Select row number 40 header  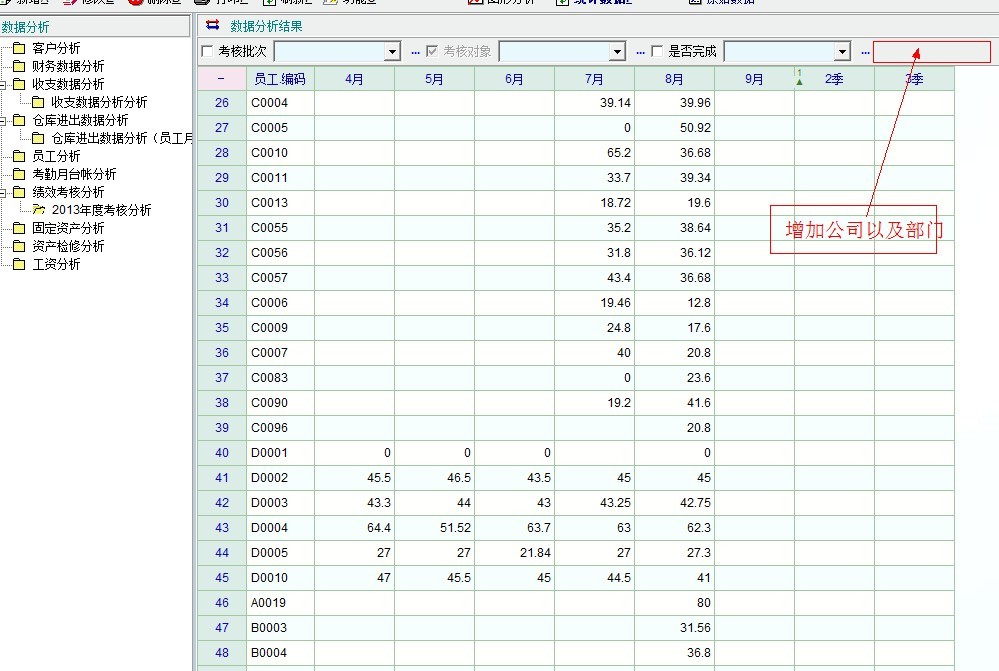[x=221, y=453]
